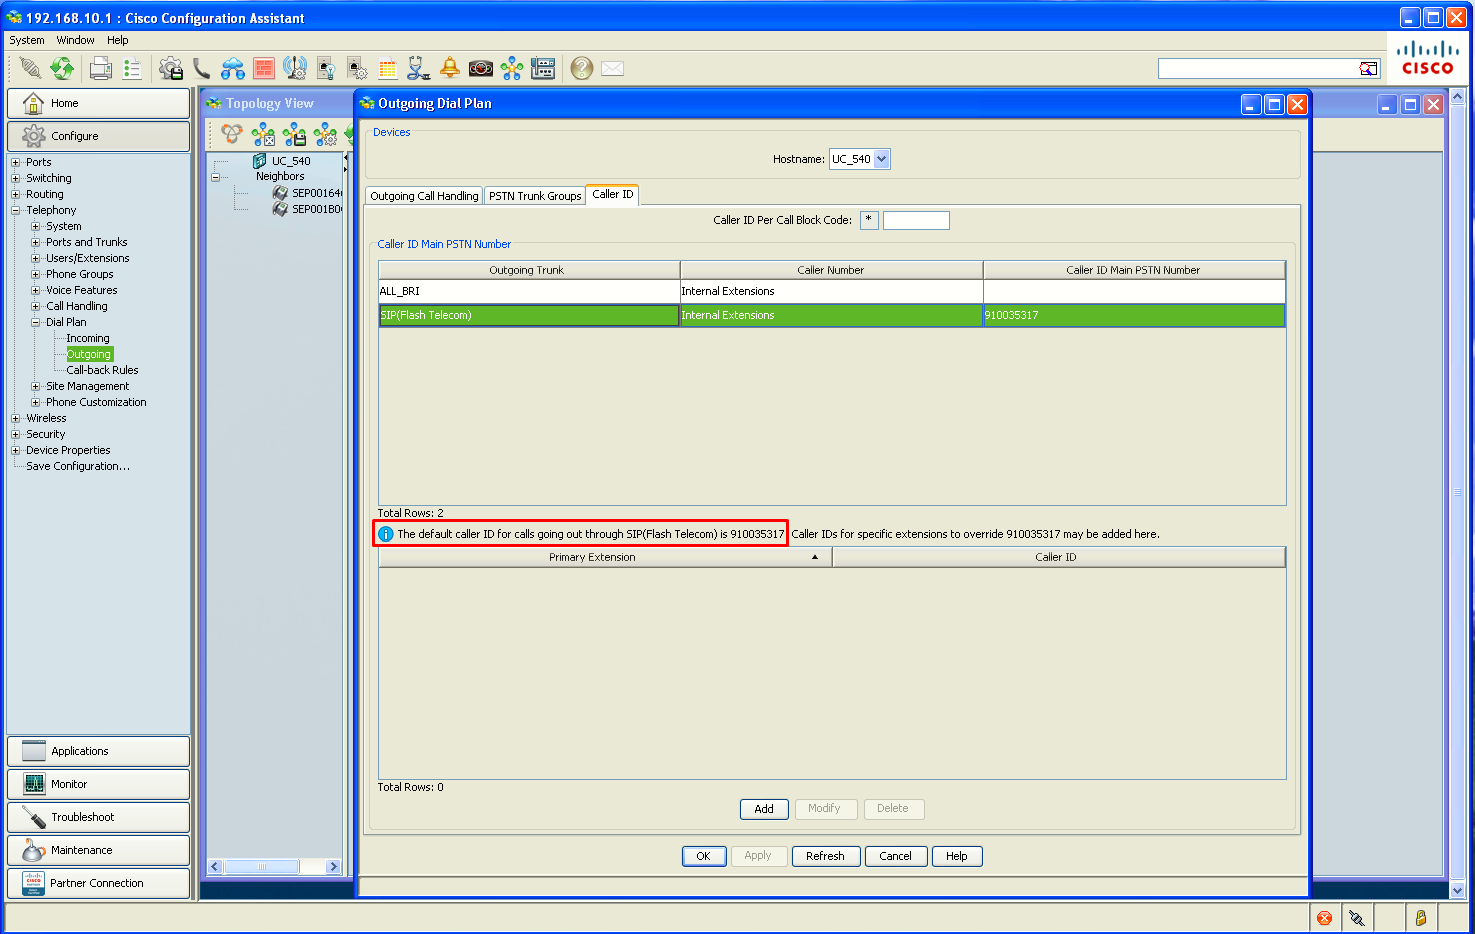Click the green Refresh arrows toolbar icon

[x=62, y=68]
